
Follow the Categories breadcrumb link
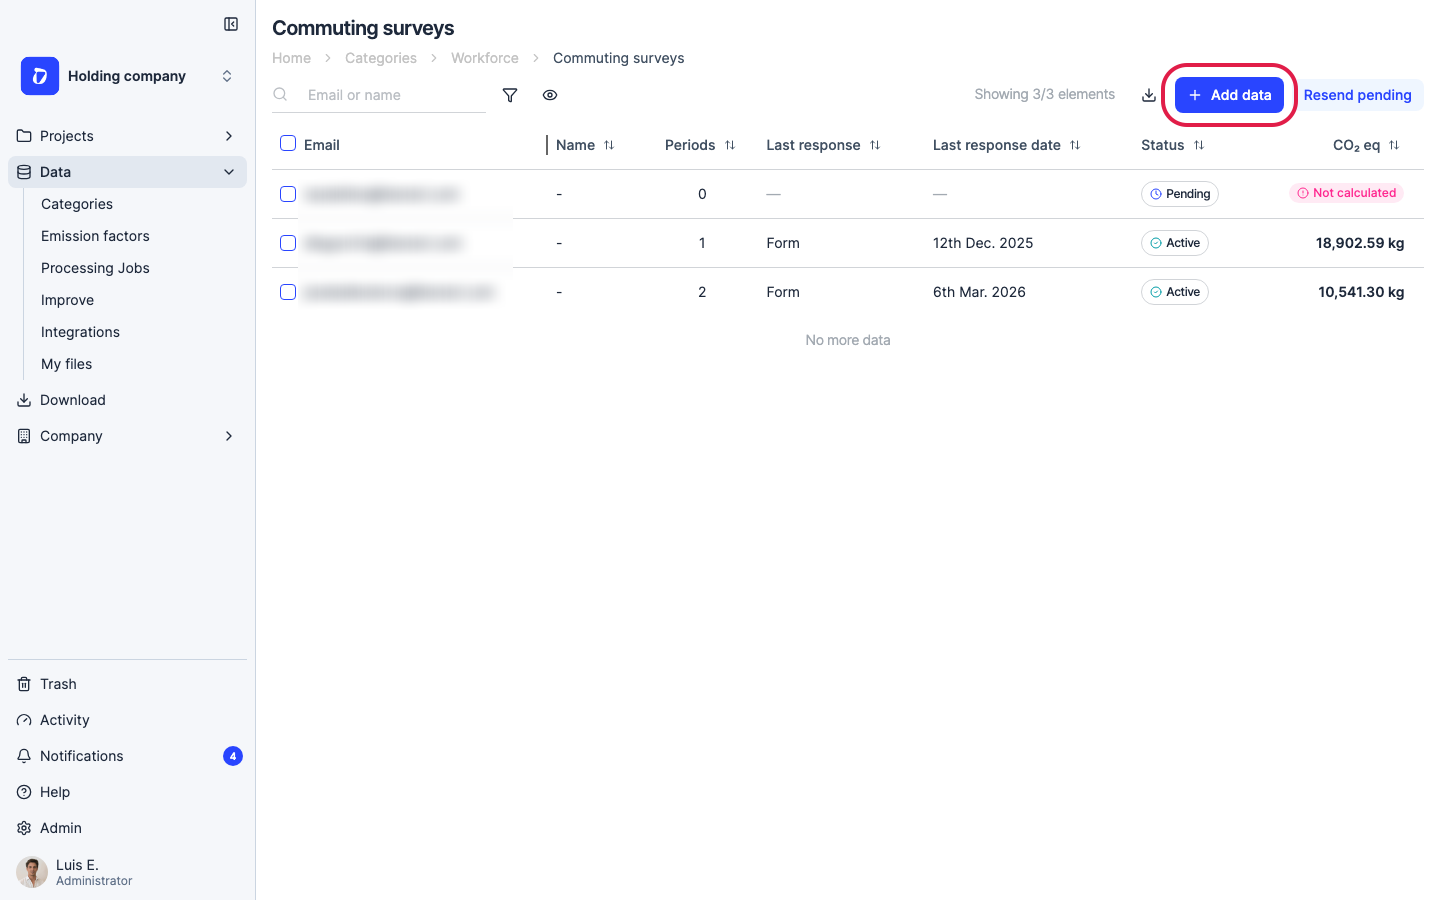pyautogui.click(x=381, y=58)
